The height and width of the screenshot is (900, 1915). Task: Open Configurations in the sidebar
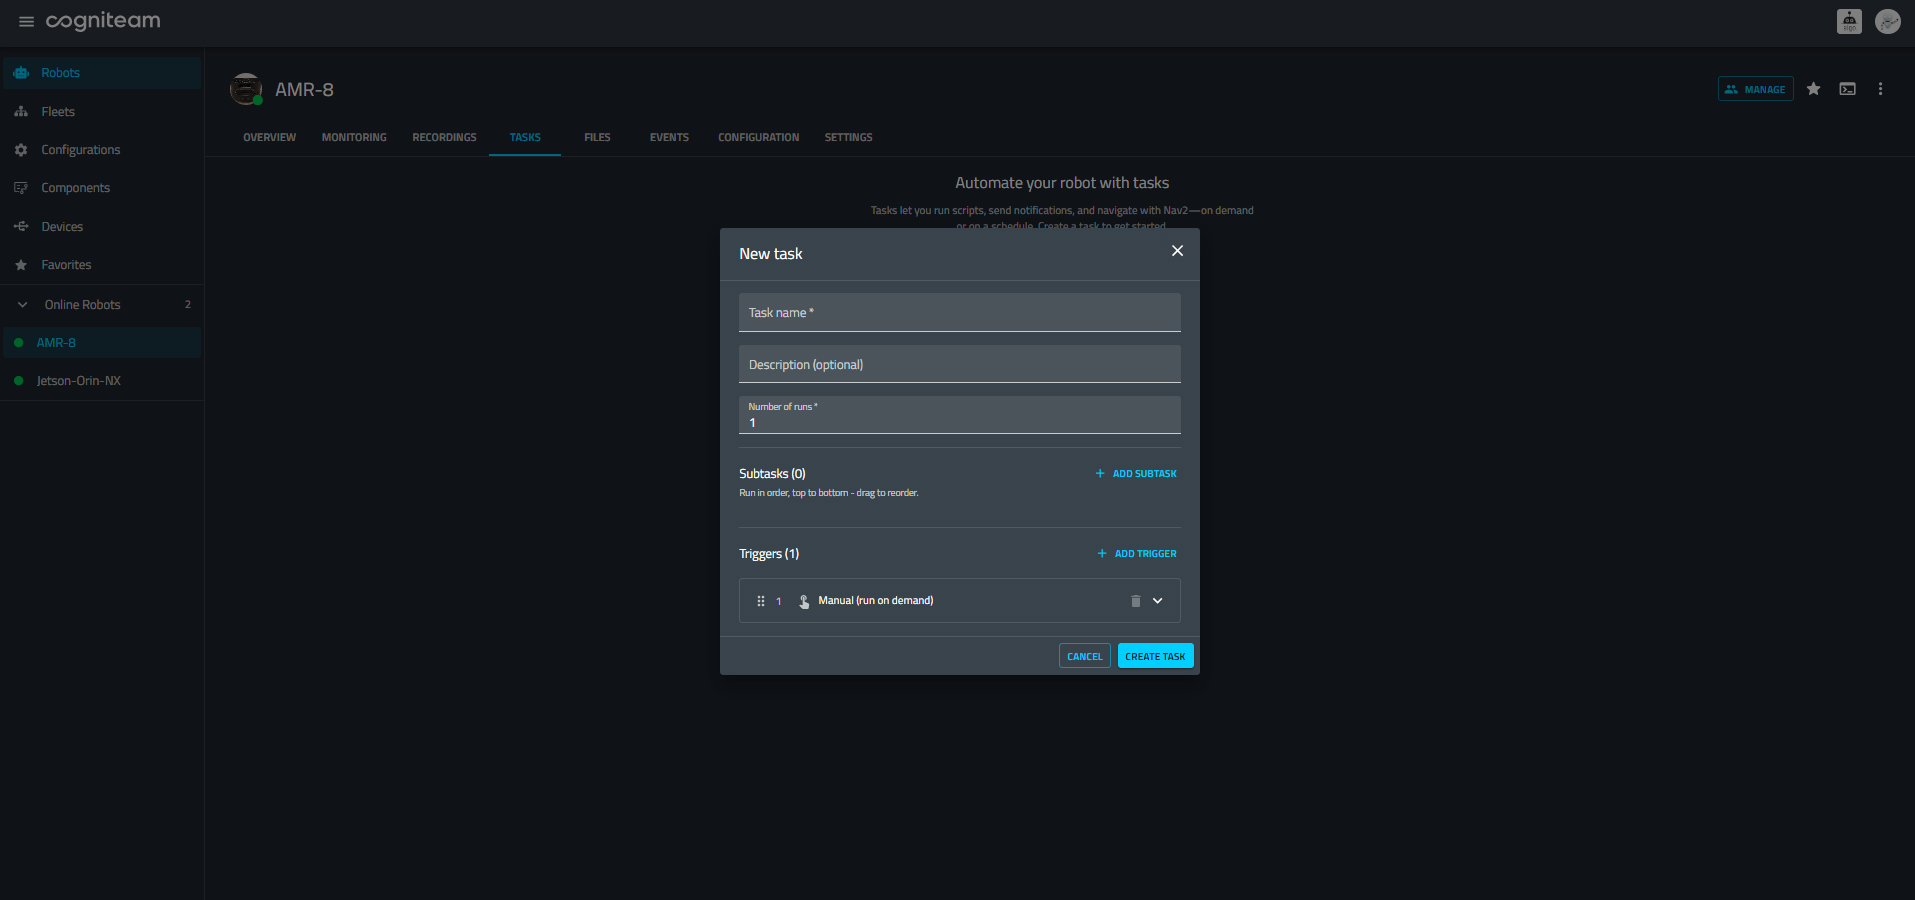(x=102, y=150)
